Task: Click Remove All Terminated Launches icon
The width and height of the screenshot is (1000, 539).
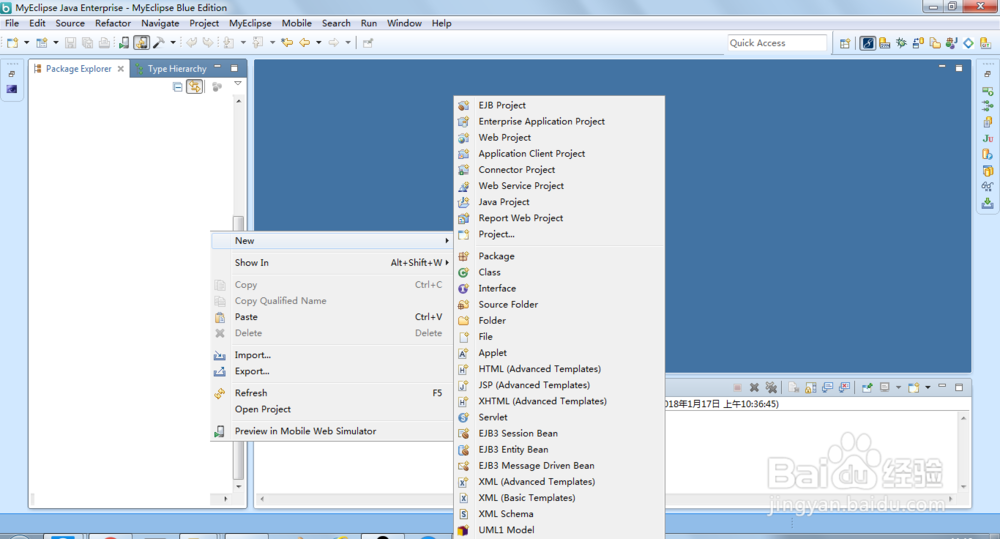Action: [771, 387]
